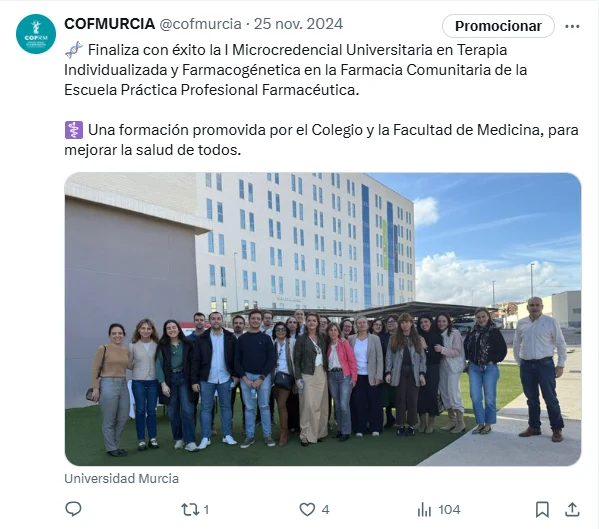Click the DNA emoji in the tweet
Image resolution: width=599 pixels, height=529 pixels.
point(74,50)
